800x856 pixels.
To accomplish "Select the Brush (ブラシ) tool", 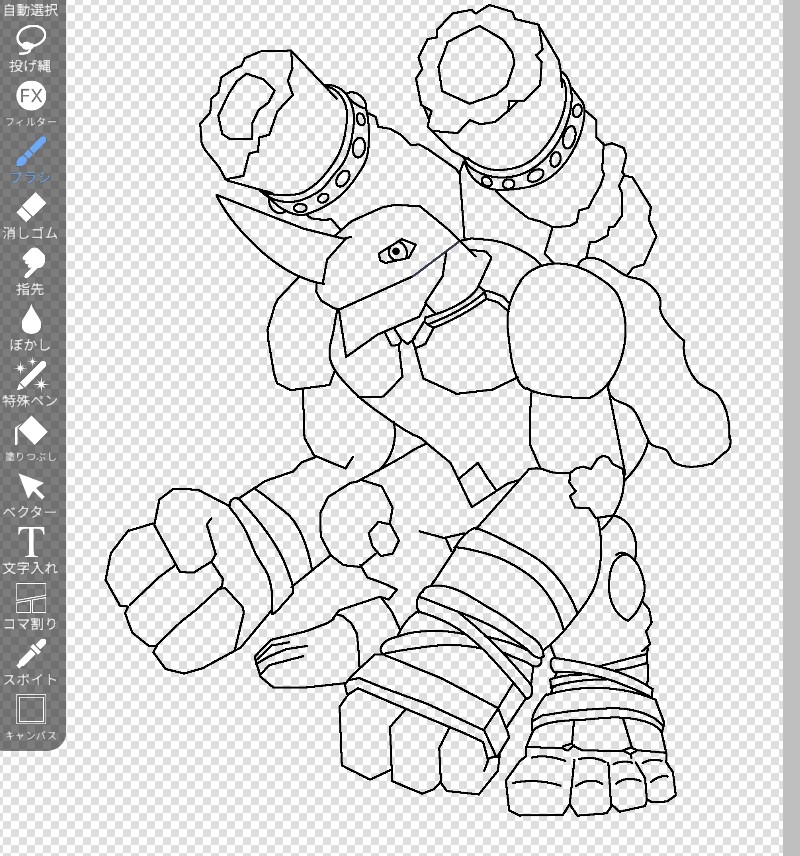I will (x=31, y=159).
